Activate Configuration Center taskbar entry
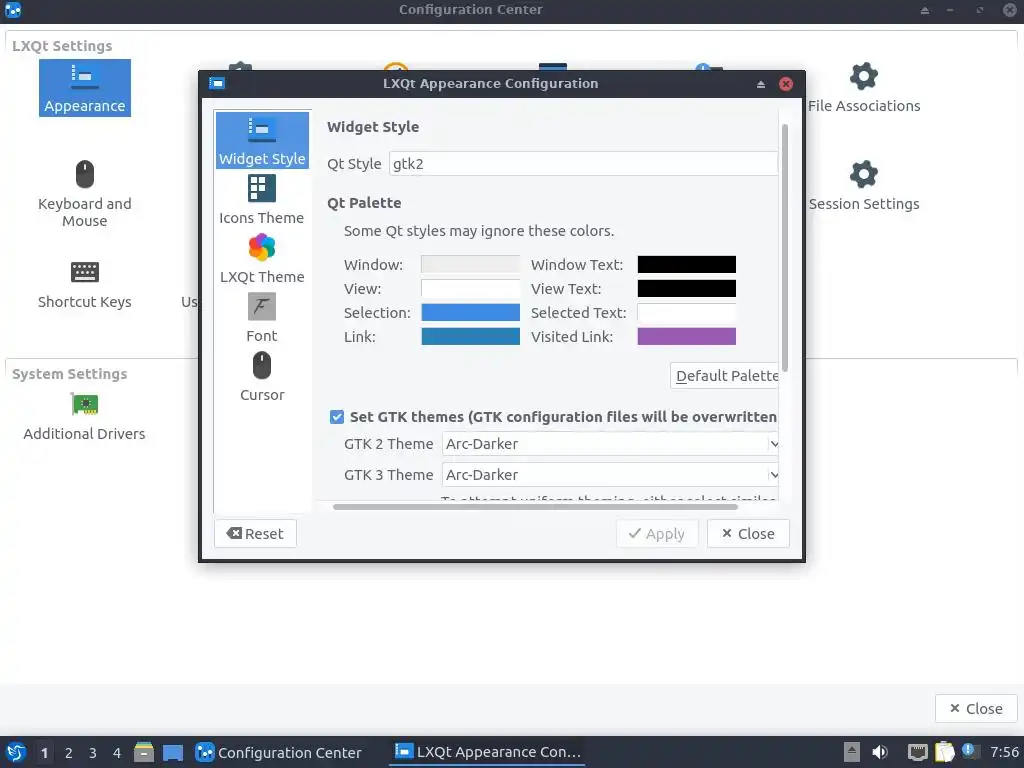This screenshot has width=1024, height=768. click(279, 752)
